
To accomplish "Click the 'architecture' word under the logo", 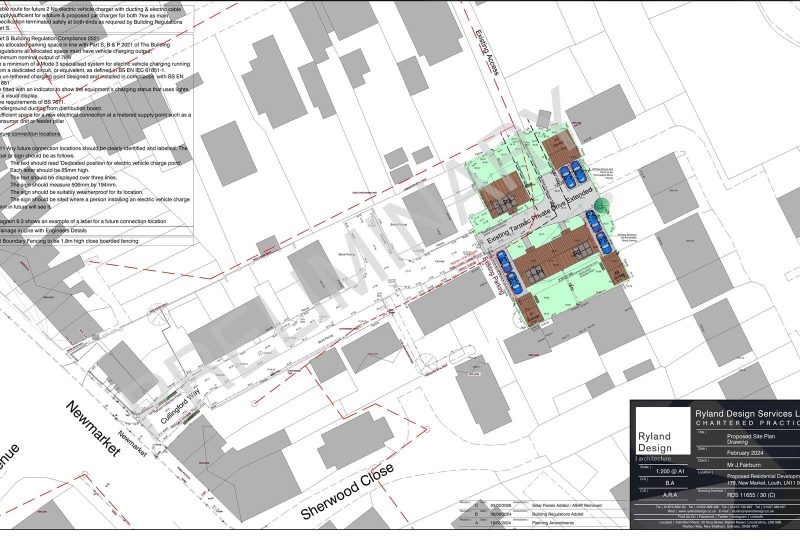I will pos(655,459).
